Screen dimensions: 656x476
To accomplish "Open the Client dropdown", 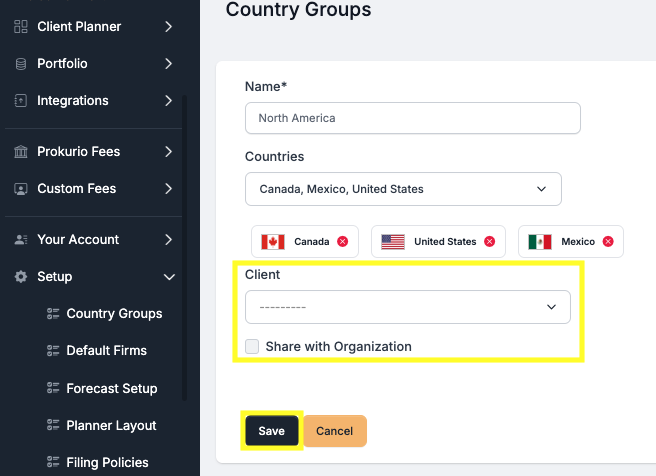I will click(x=407, y=307).
